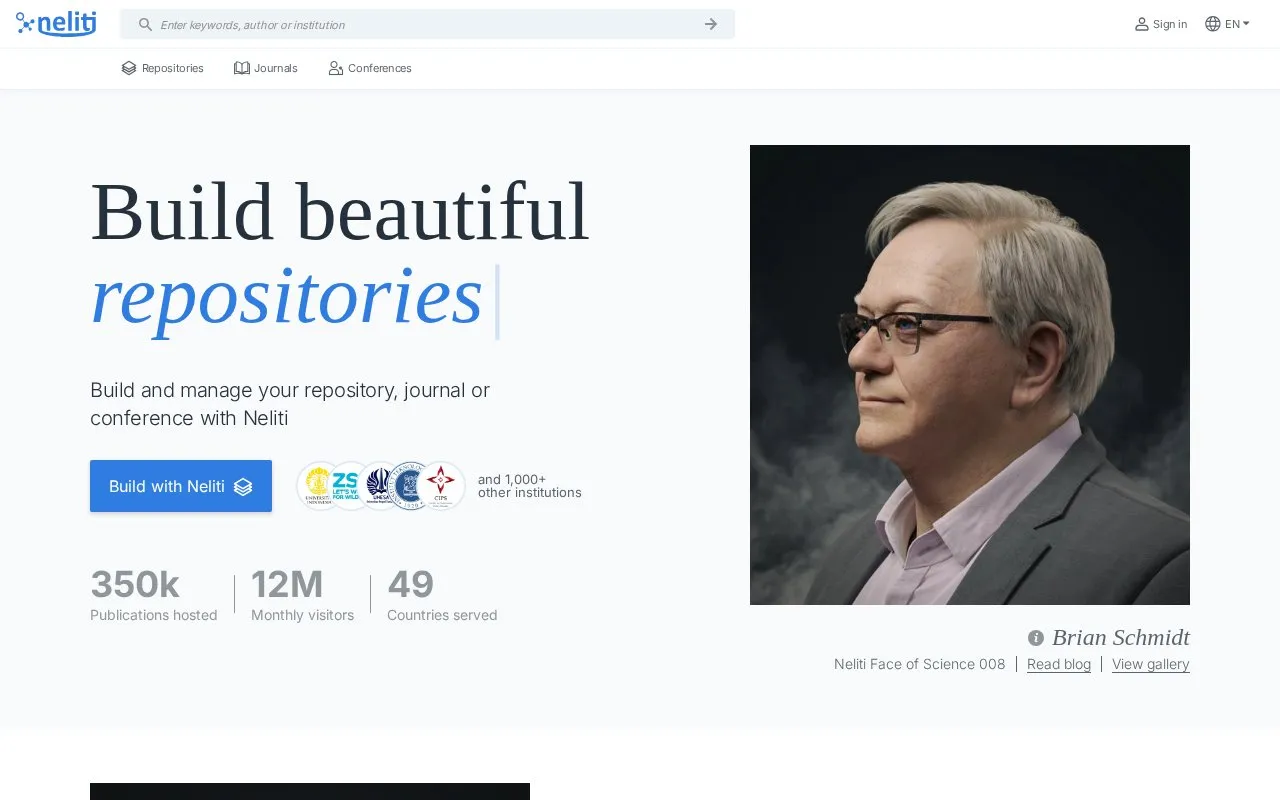Click the Neliti logo
Viewport: 1280px width, 800px height.
coord(56,24)
